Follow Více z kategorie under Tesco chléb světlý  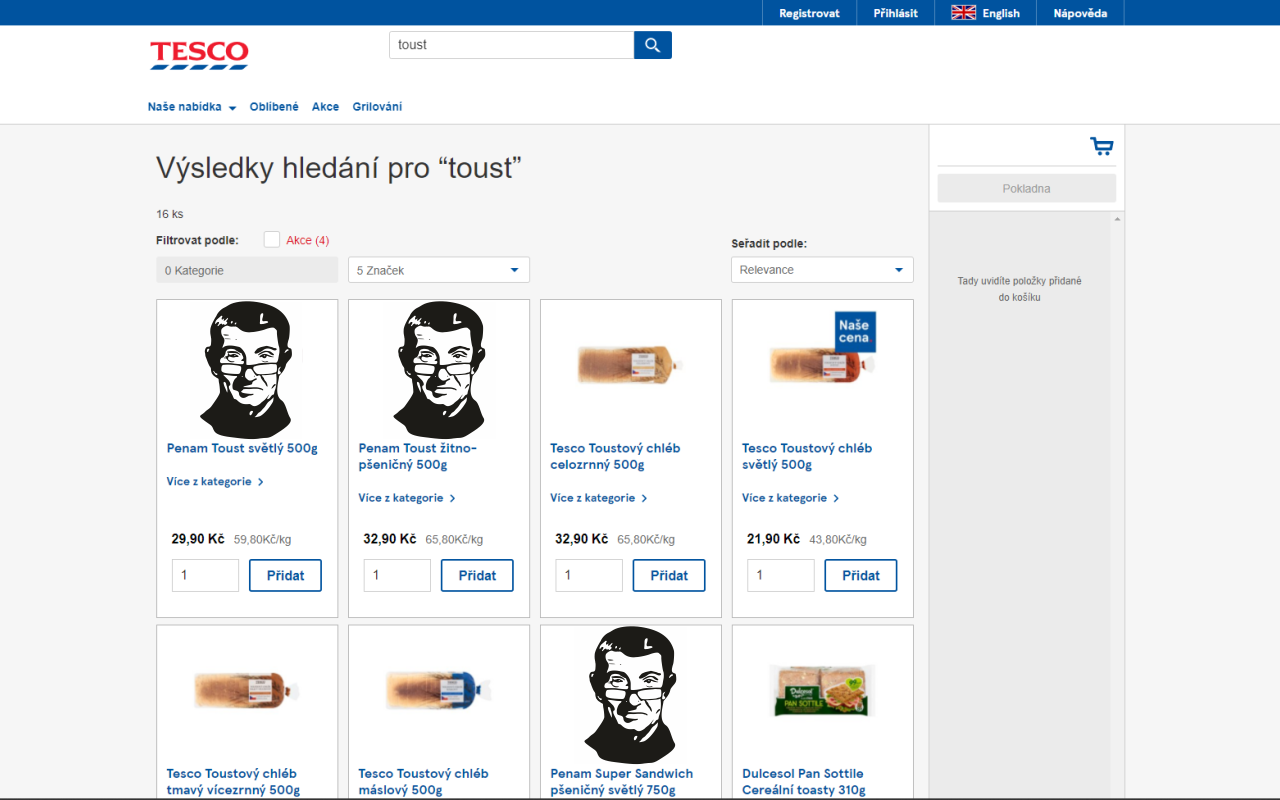tap(791, 498)
